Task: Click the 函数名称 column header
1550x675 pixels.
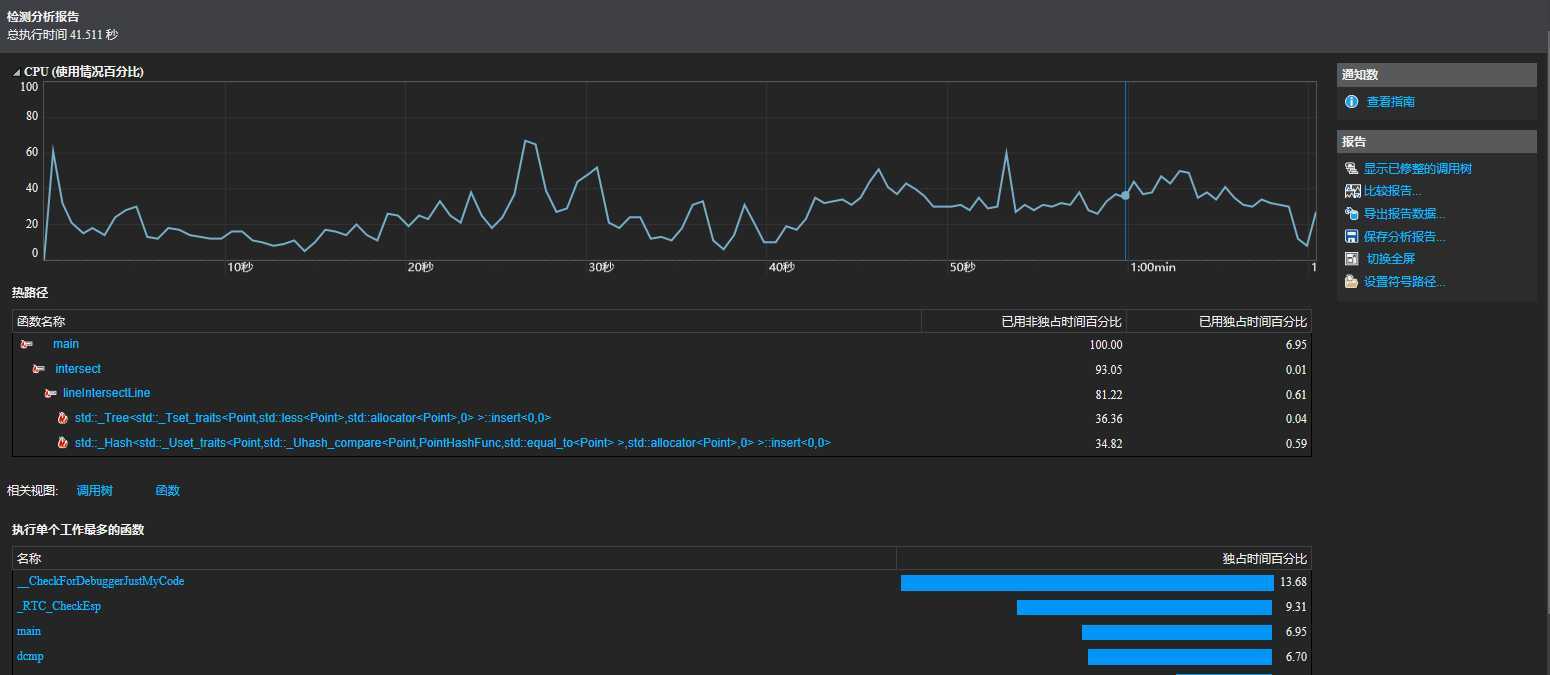Action: (467, 322)
